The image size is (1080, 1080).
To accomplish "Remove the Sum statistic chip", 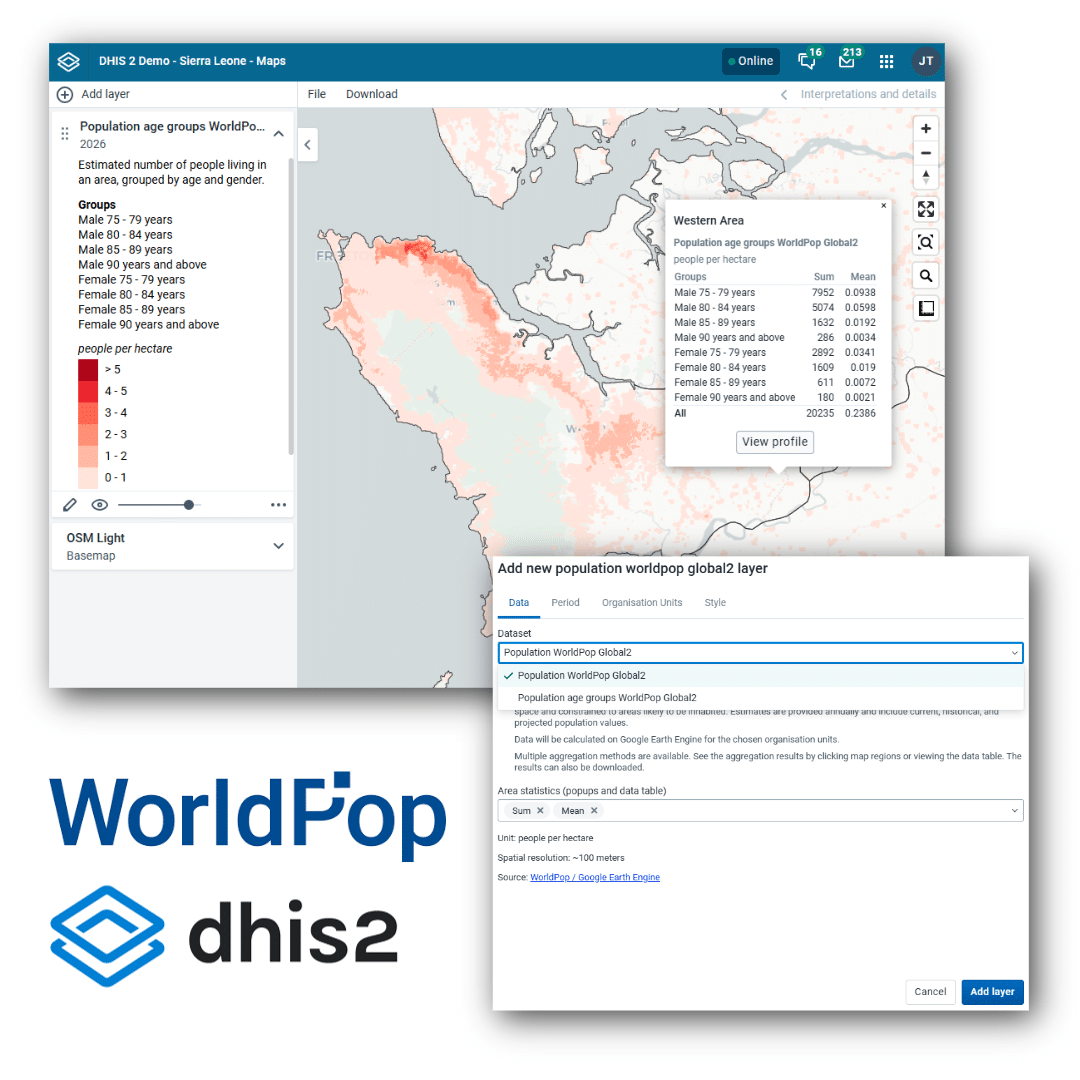I will (540, 811).
